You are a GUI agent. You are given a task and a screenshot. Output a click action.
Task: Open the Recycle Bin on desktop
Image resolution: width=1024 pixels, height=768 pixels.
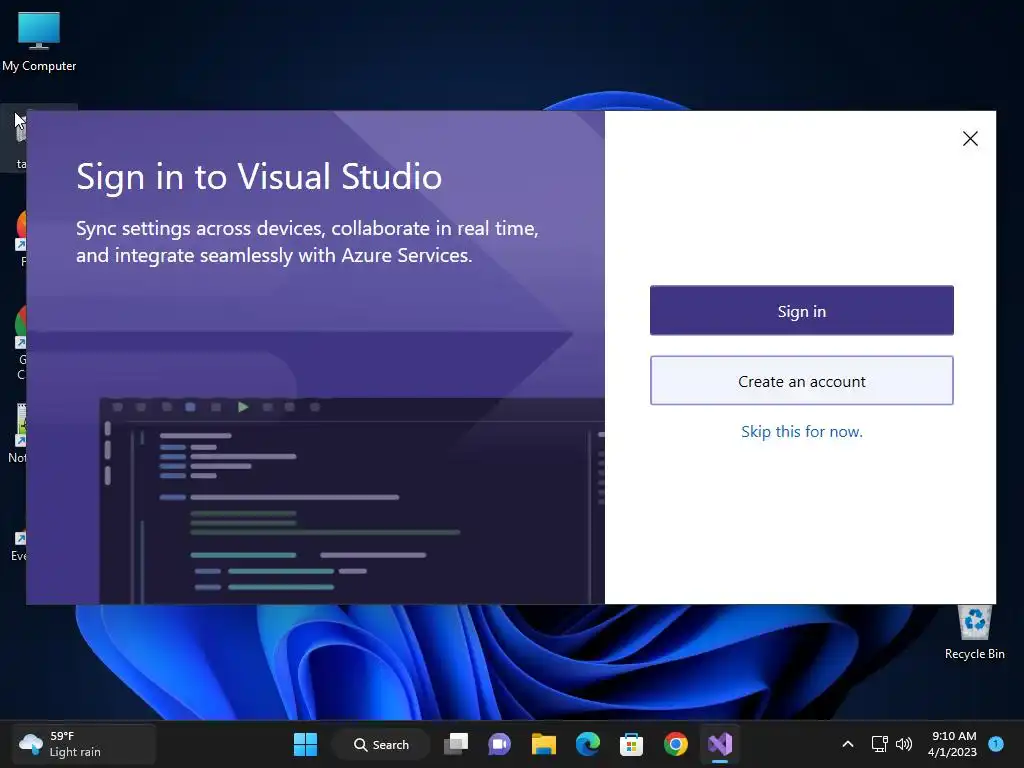(974, 632)
